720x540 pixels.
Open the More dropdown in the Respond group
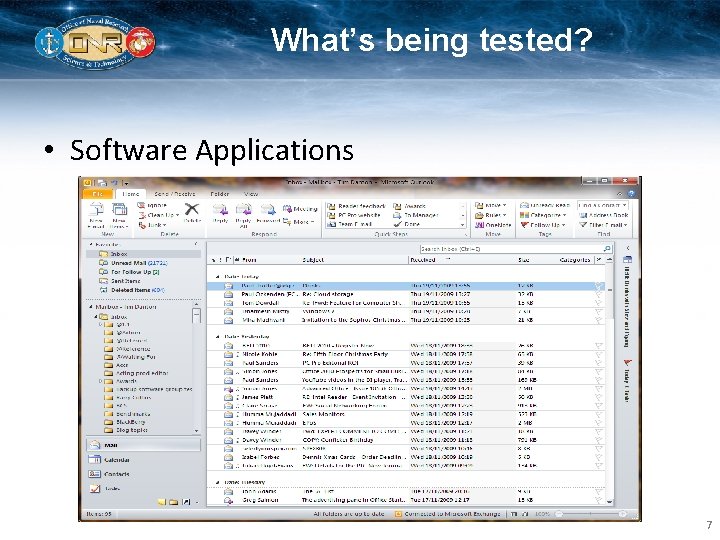298,222
